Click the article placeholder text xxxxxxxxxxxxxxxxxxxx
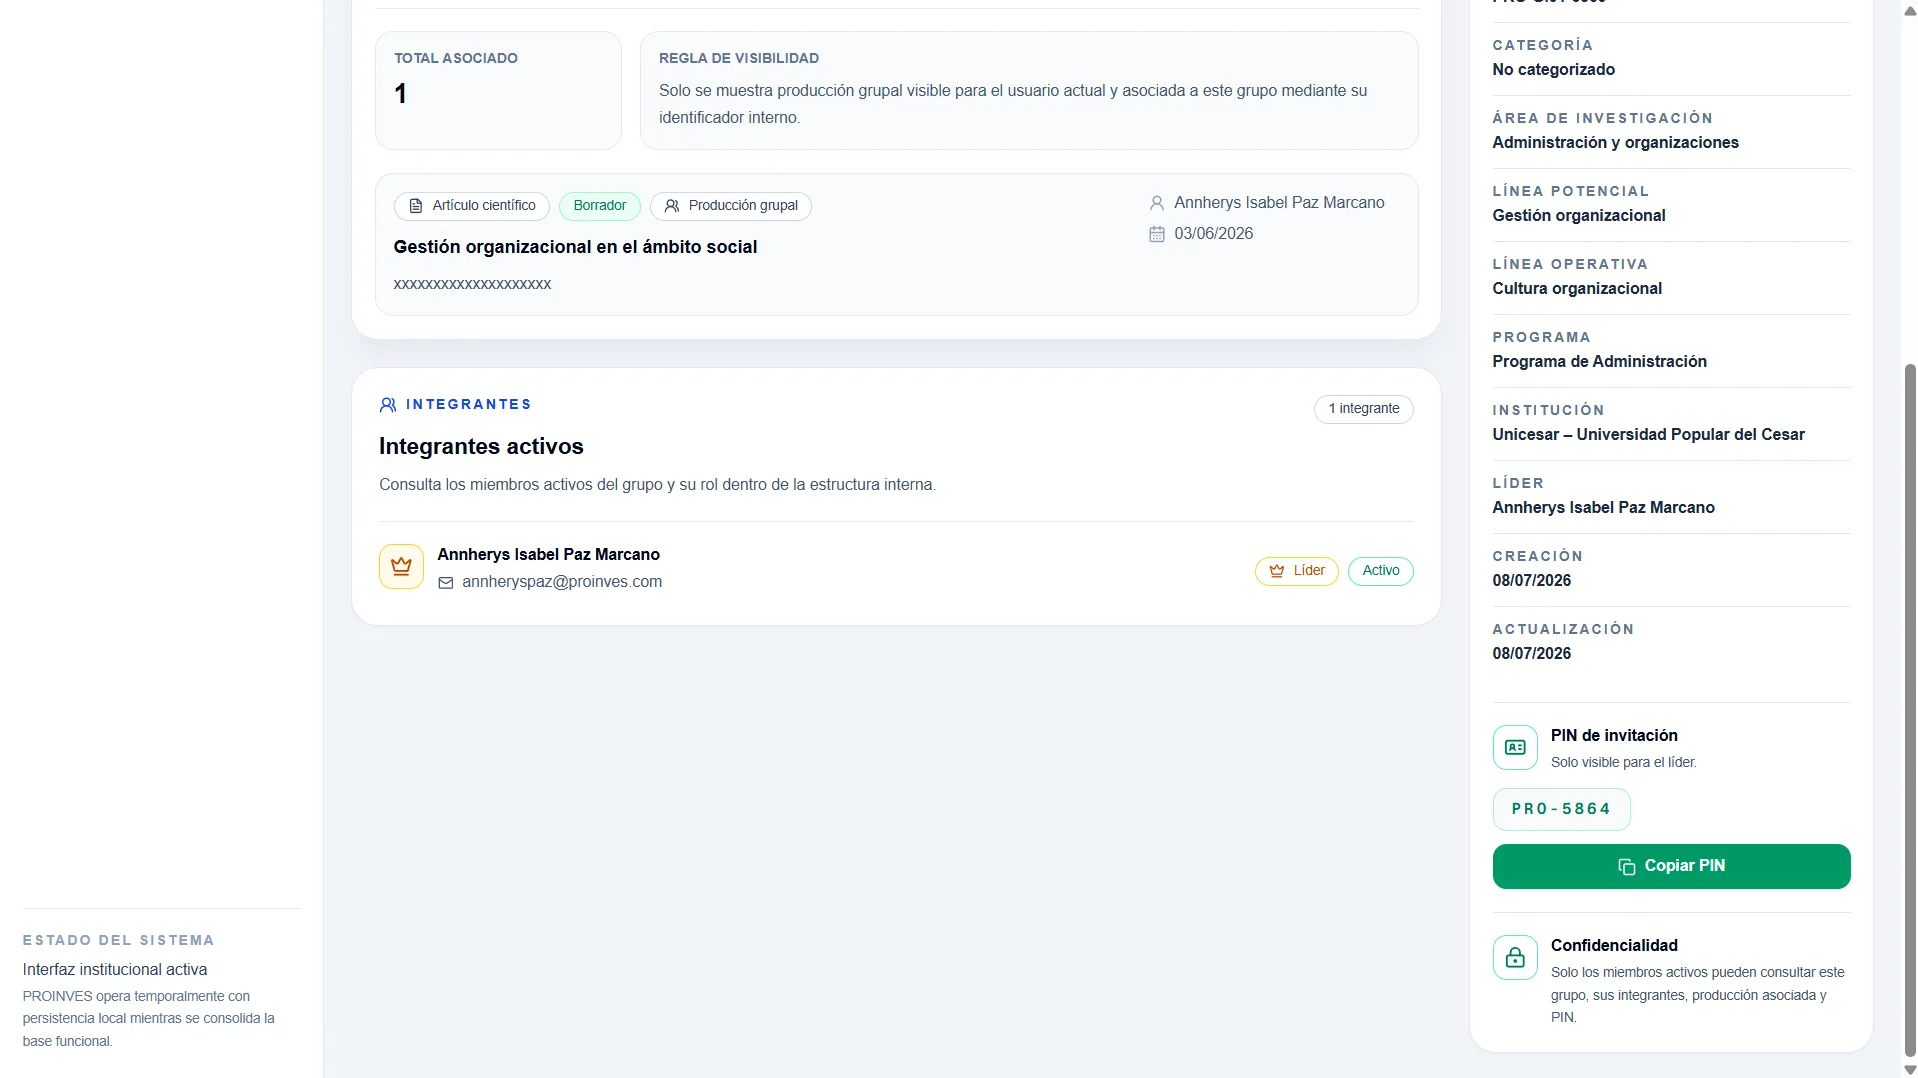 472,285
